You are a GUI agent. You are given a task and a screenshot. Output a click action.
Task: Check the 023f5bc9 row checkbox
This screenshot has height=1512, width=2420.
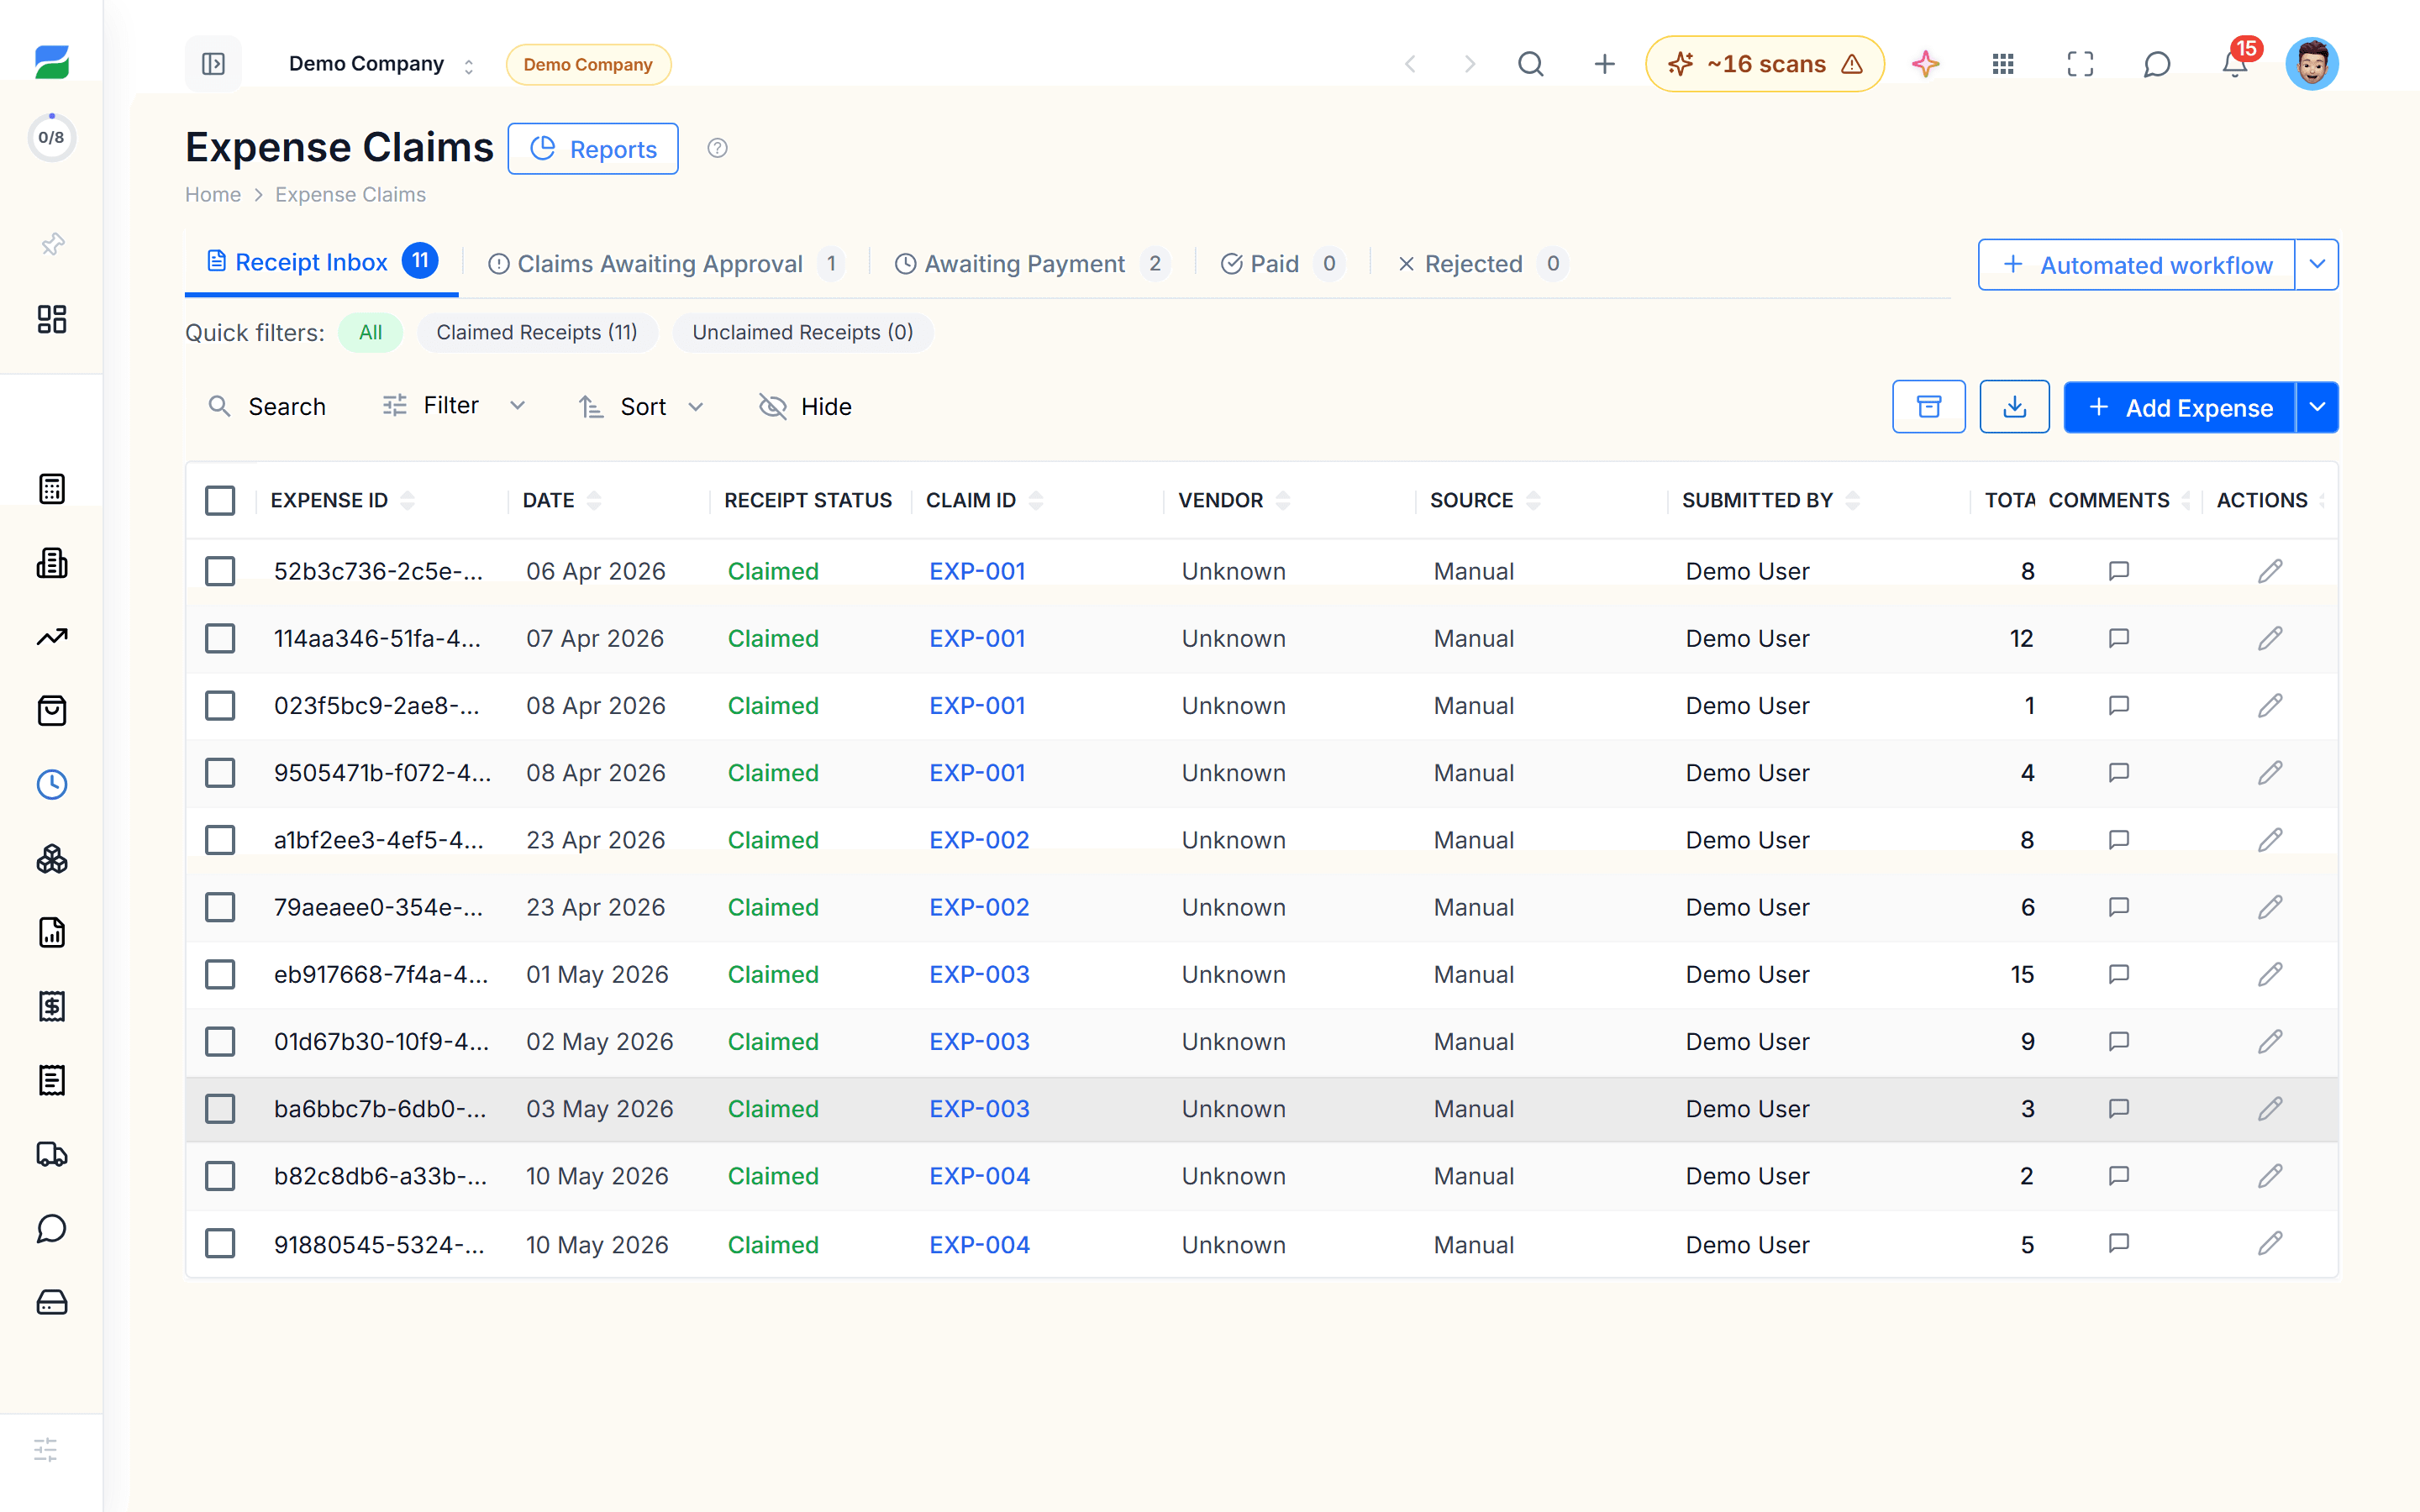[220, 705]
